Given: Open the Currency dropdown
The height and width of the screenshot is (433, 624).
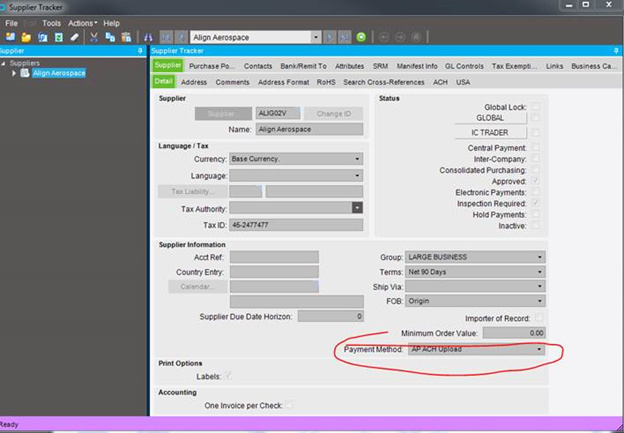Looking at the screenshot, I should 357,159.
